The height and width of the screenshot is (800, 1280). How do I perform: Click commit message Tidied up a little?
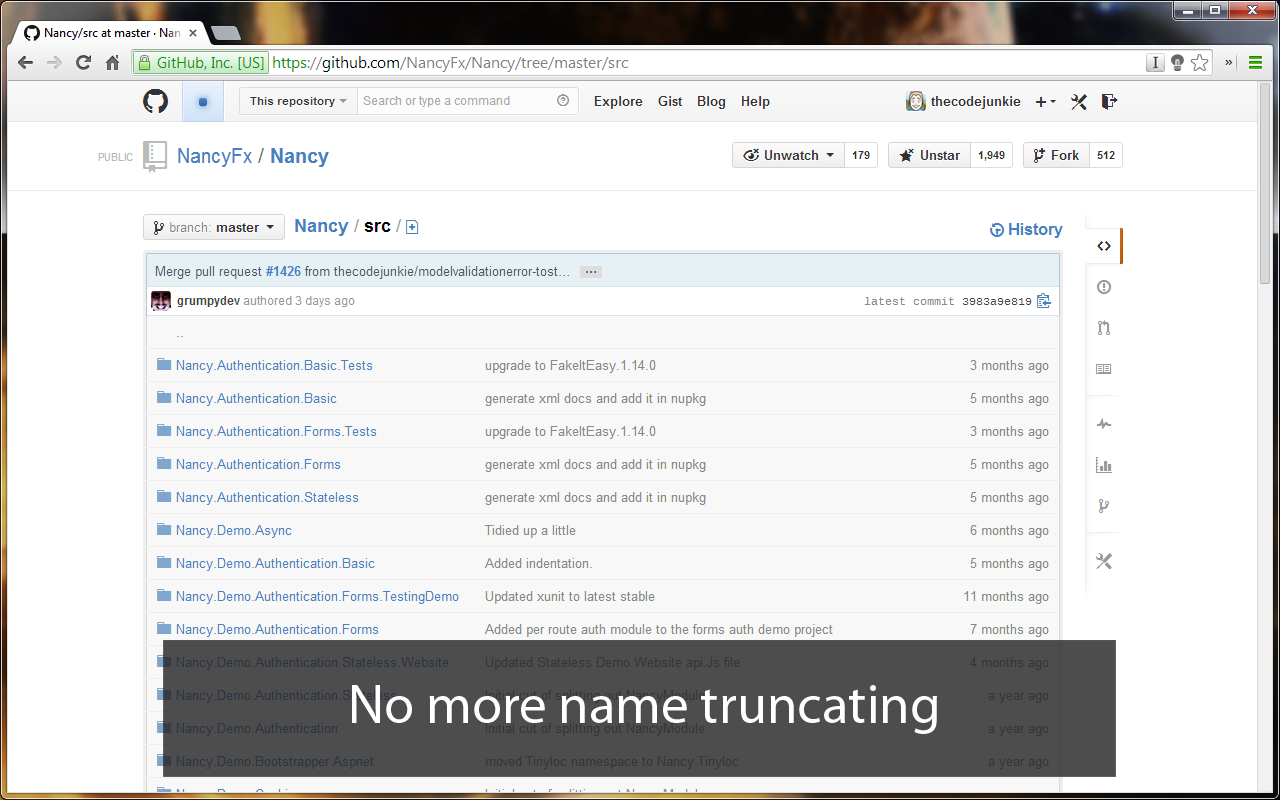[x=530, y=530]
